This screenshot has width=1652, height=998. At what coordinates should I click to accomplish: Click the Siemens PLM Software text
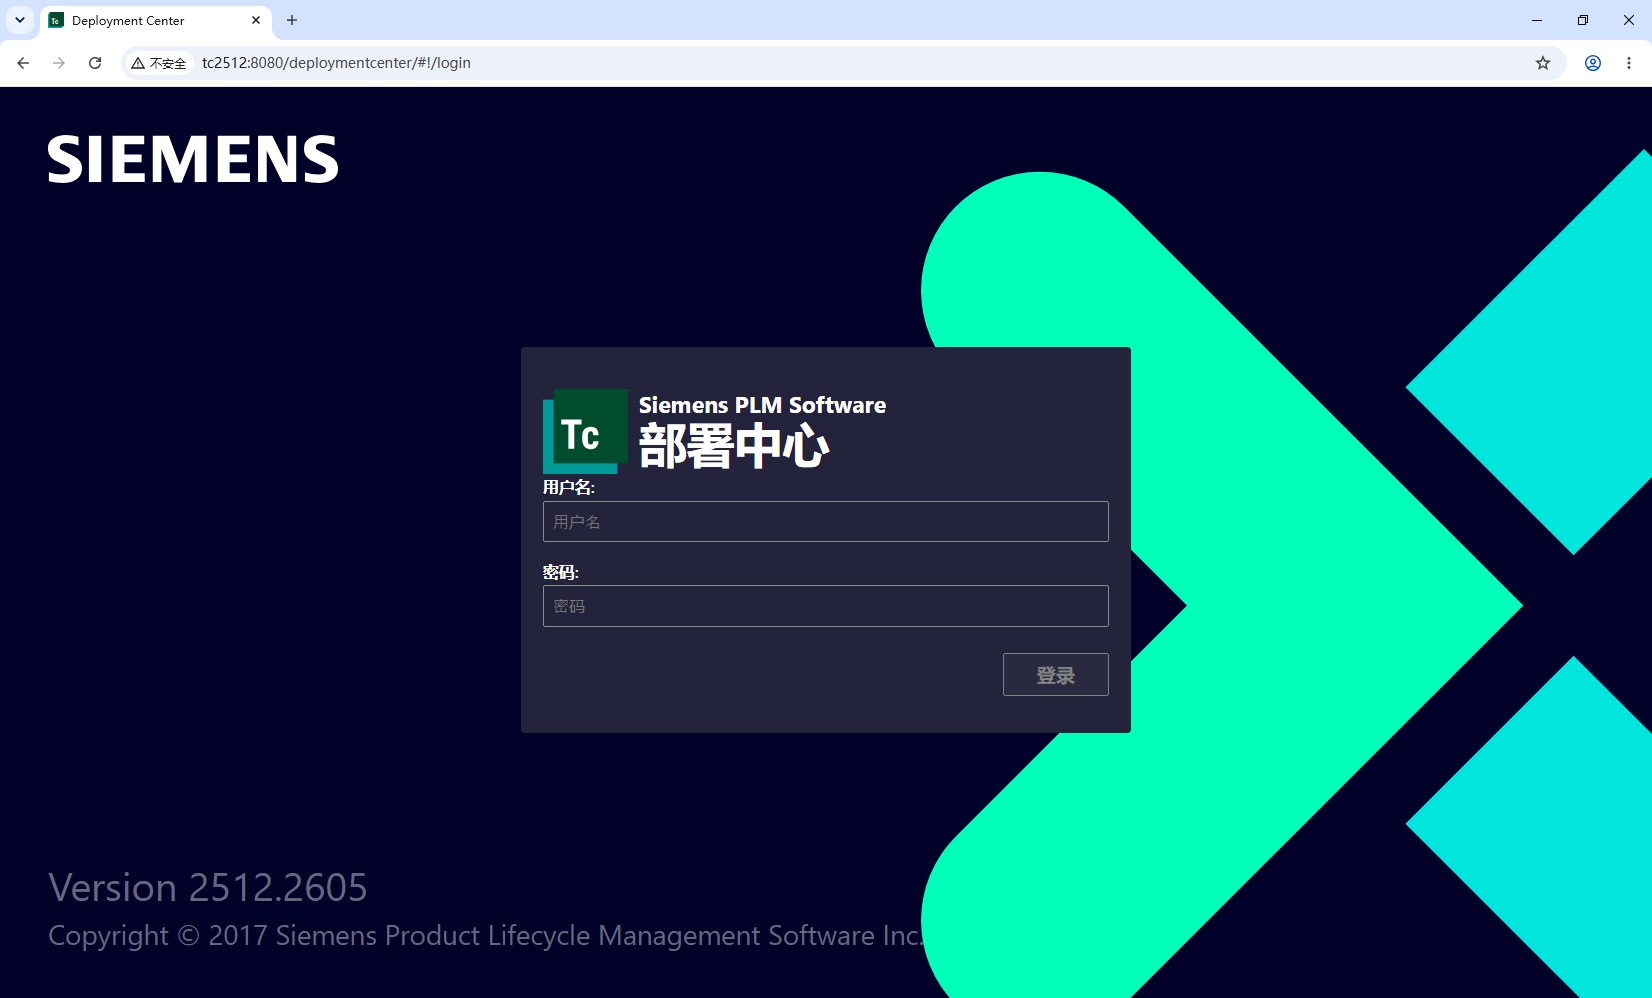pyautogui.click(x=762, y=405)
